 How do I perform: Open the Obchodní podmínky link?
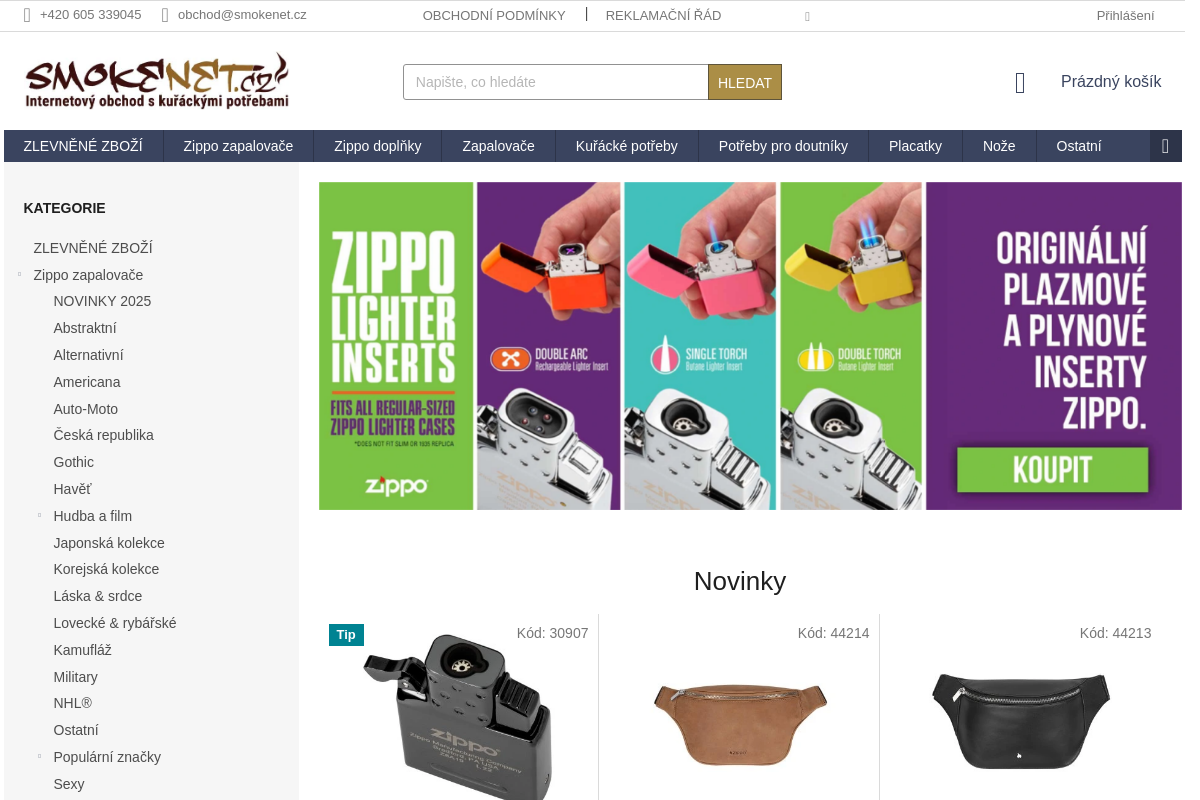tap(494, 15)
